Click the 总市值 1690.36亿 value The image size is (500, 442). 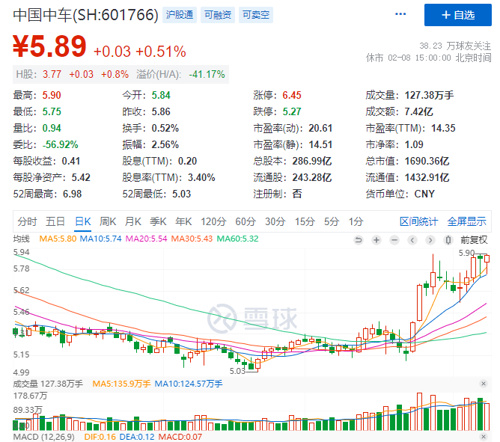pos(427,161)
